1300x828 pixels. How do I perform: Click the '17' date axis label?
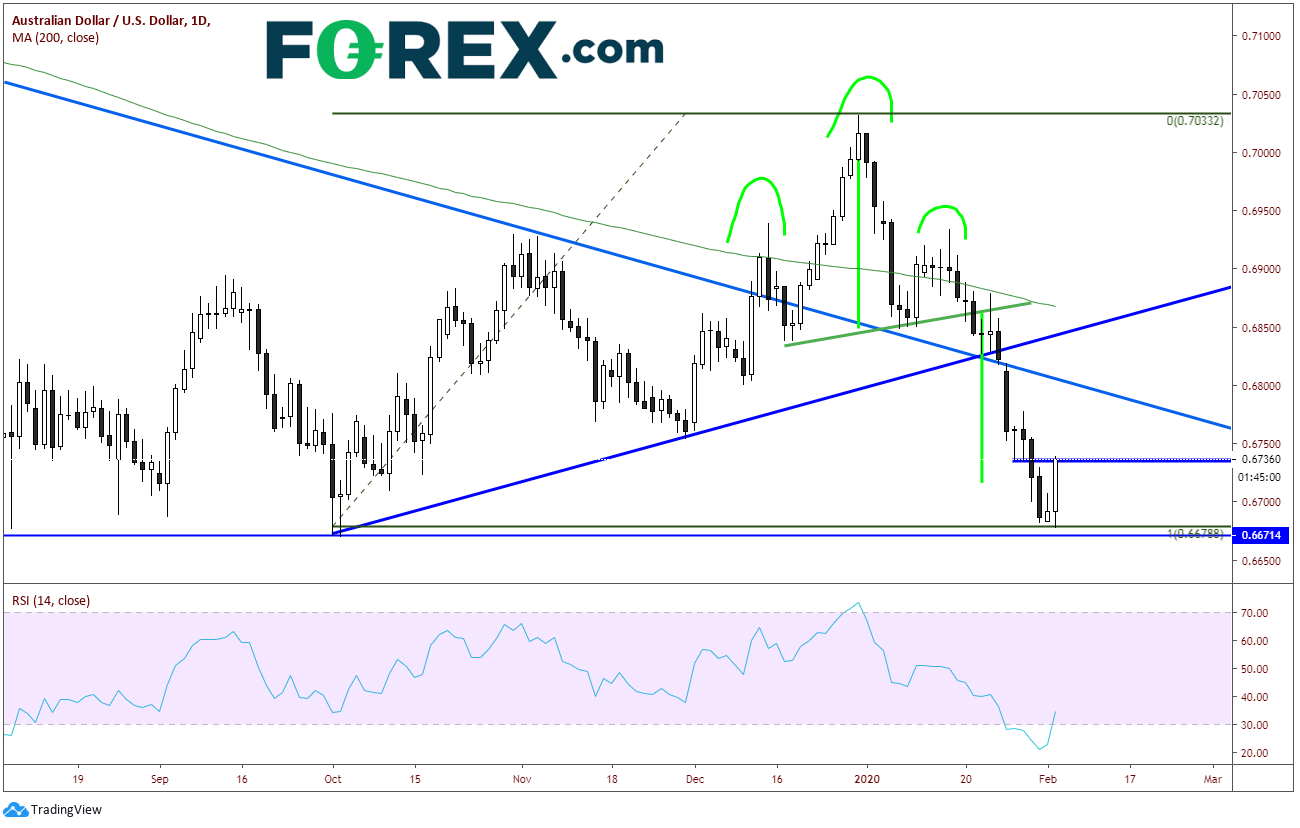(1129, 777)
